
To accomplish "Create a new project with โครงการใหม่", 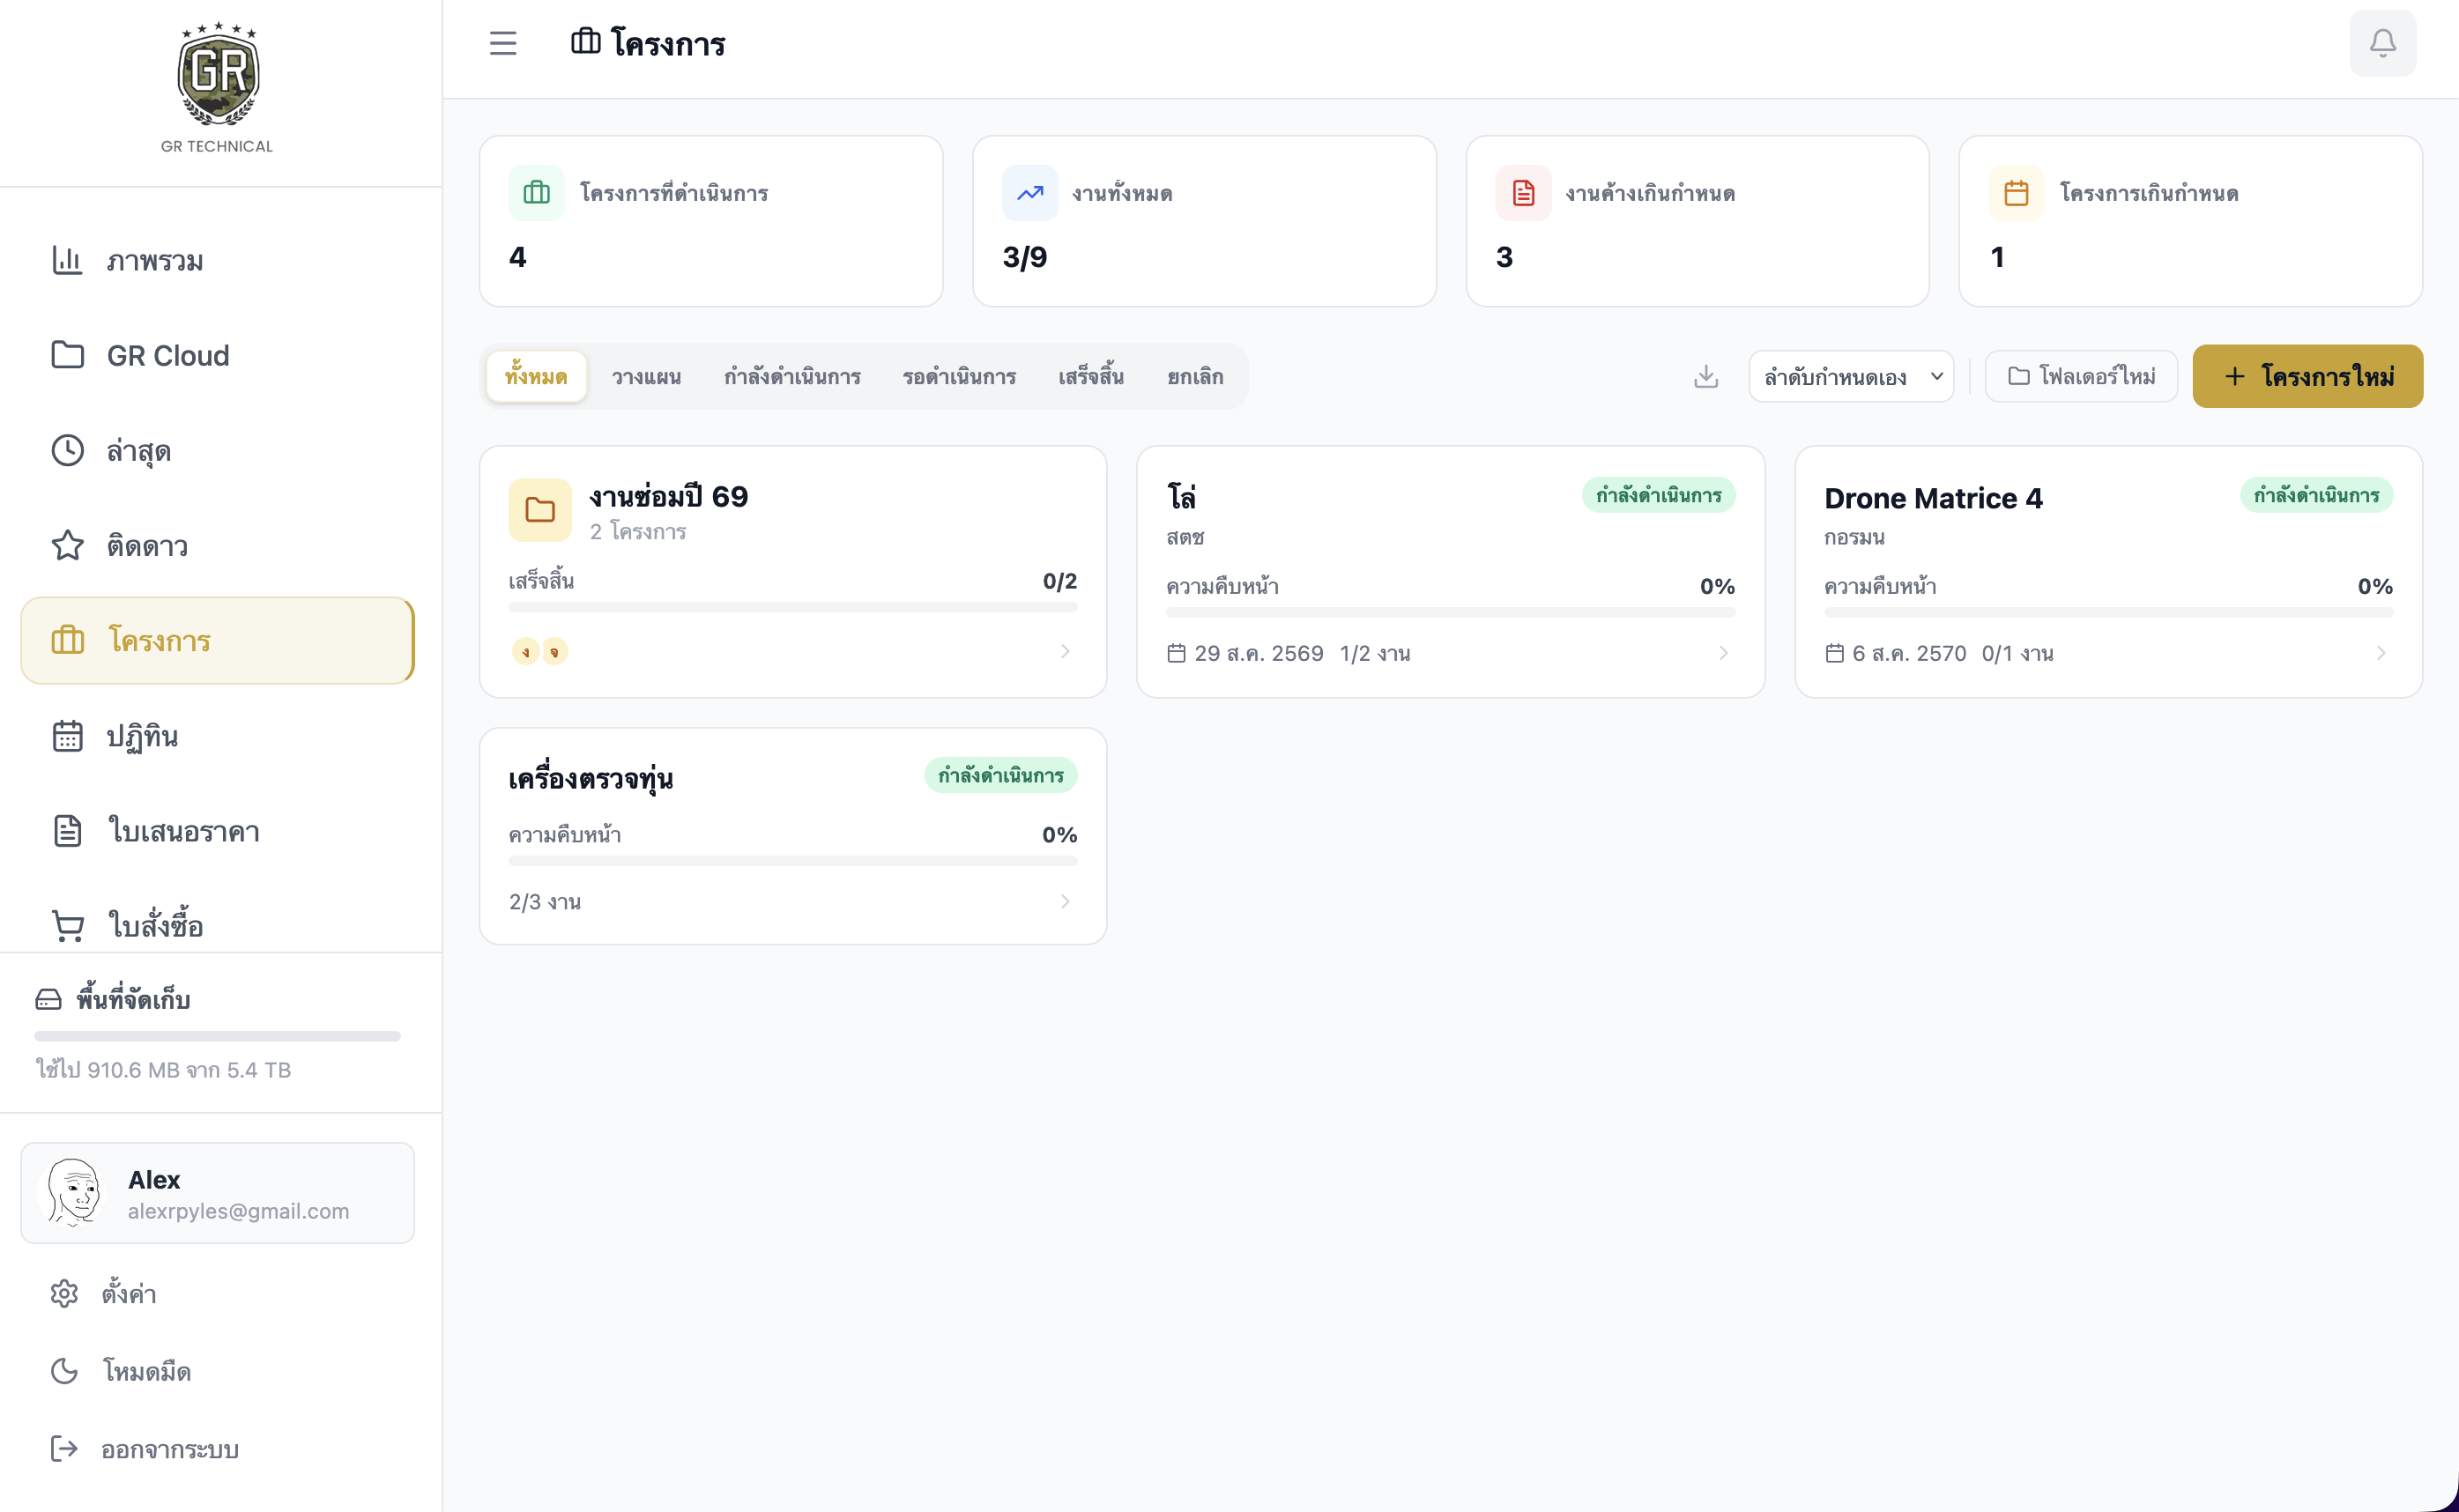I will click(2307, 376).
